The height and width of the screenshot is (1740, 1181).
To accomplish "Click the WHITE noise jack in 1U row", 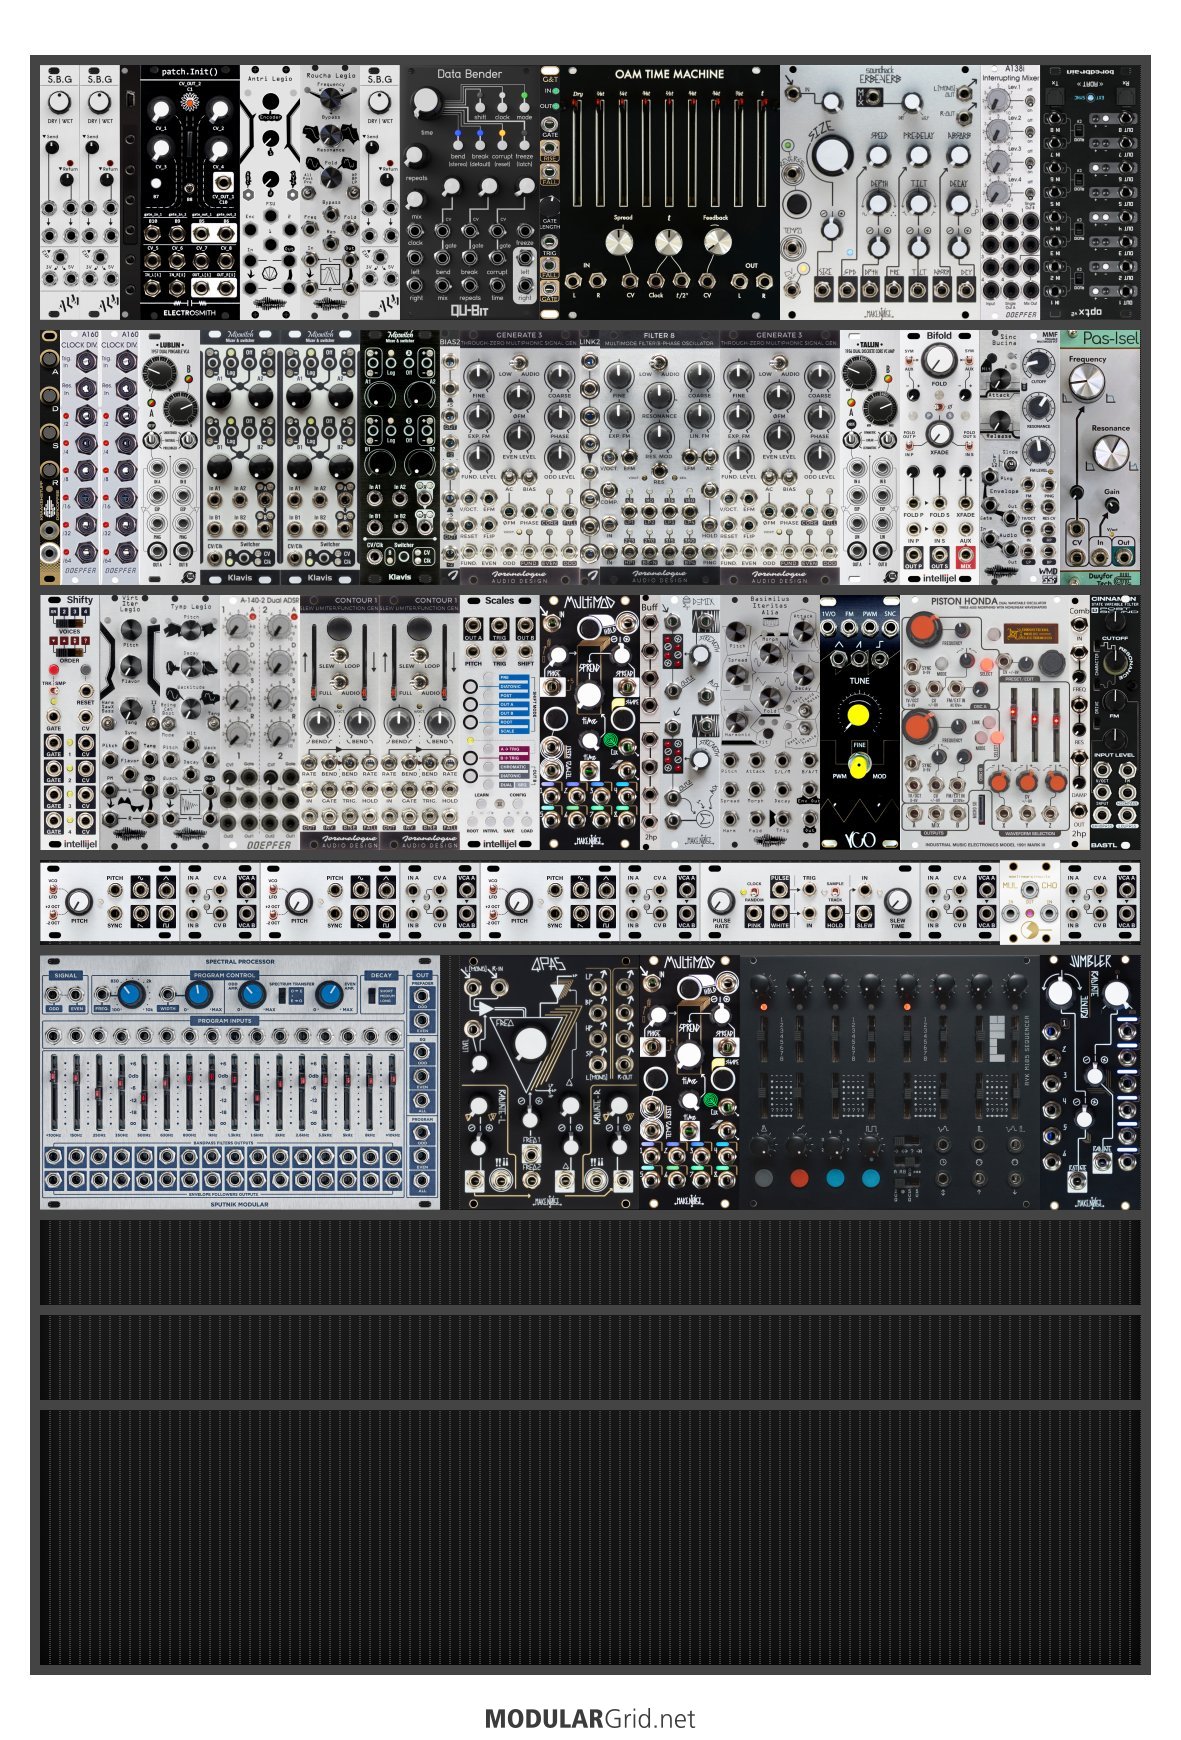I will [x=780, y=911].
